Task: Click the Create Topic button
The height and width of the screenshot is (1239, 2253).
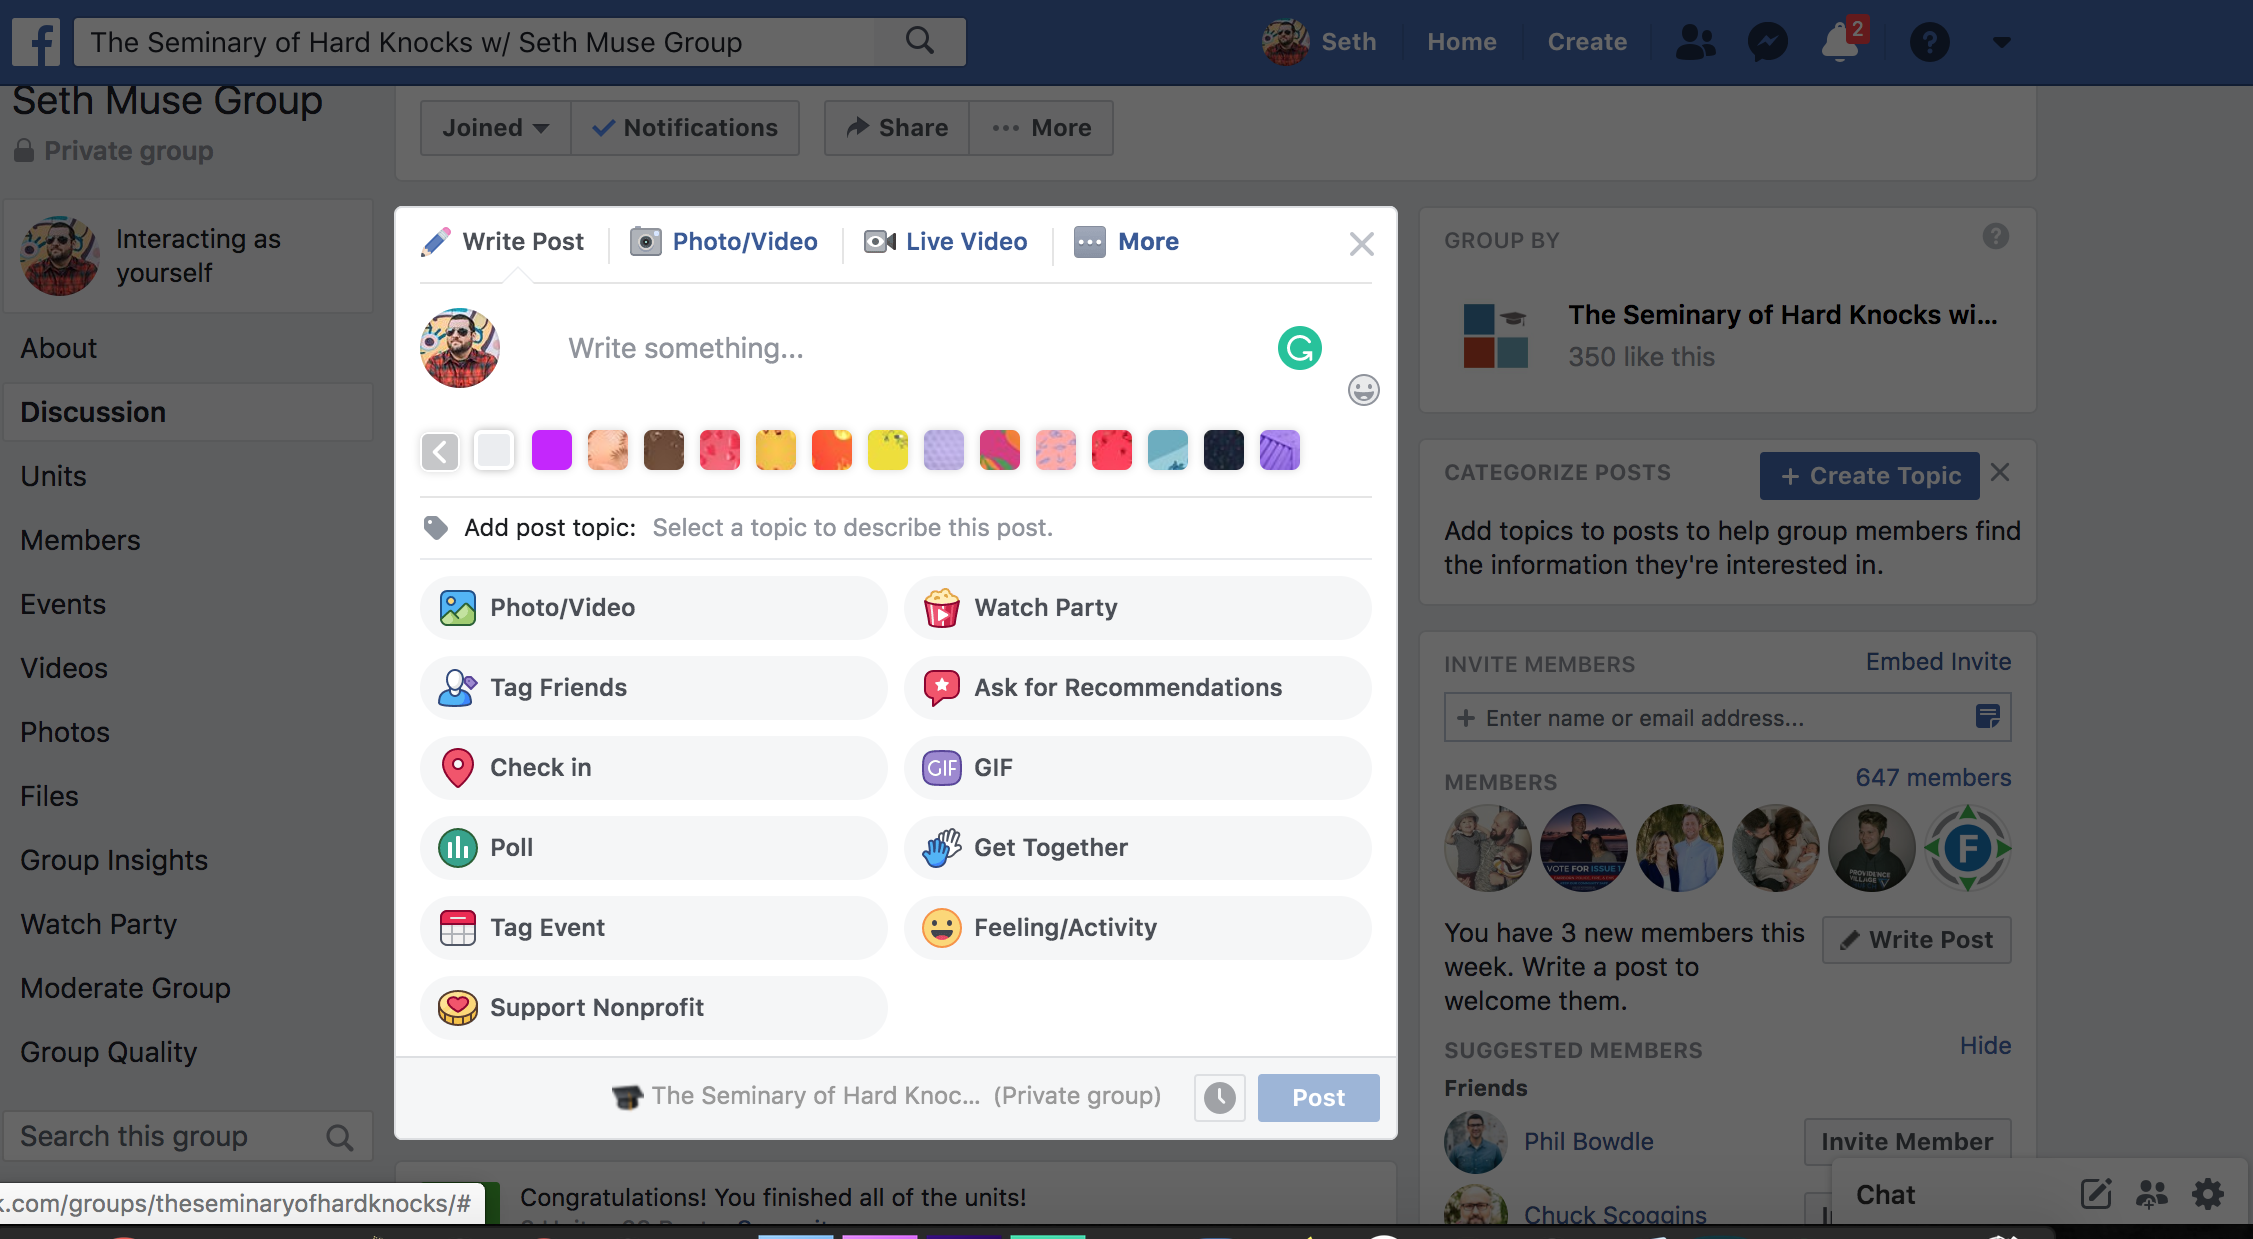Action: [x=1869, y=476]
